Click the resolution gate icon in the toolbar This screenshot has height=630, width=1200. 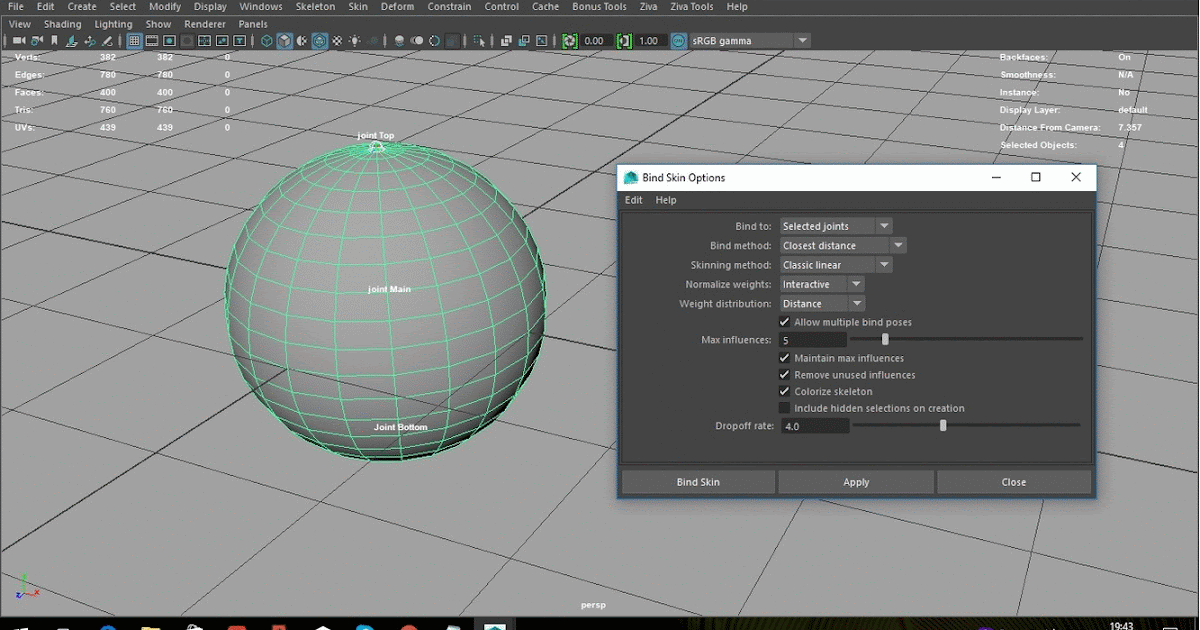click(x=170, y=41)
